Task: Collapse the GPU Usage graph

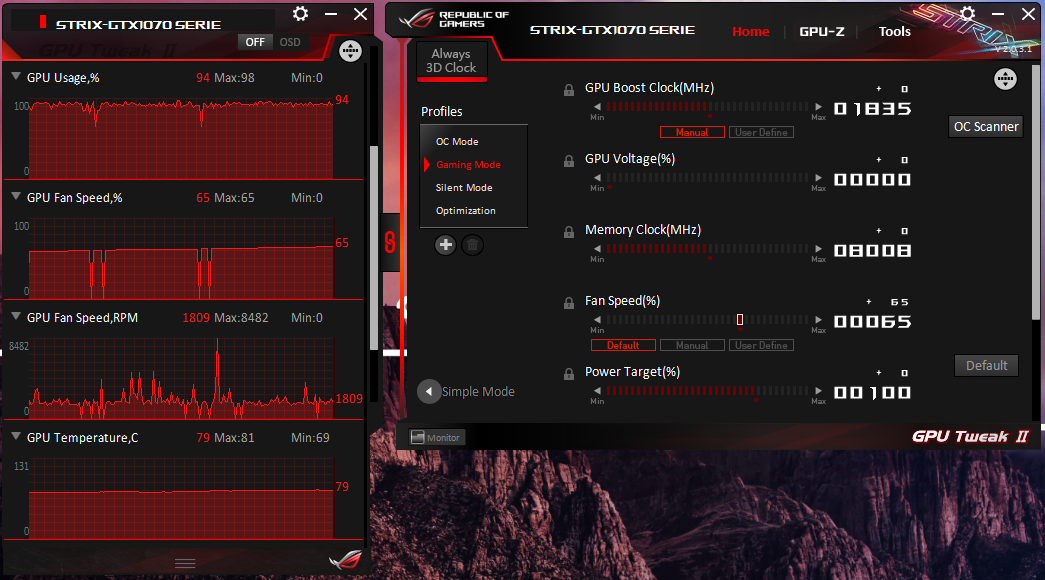Action: coord(16,77)
